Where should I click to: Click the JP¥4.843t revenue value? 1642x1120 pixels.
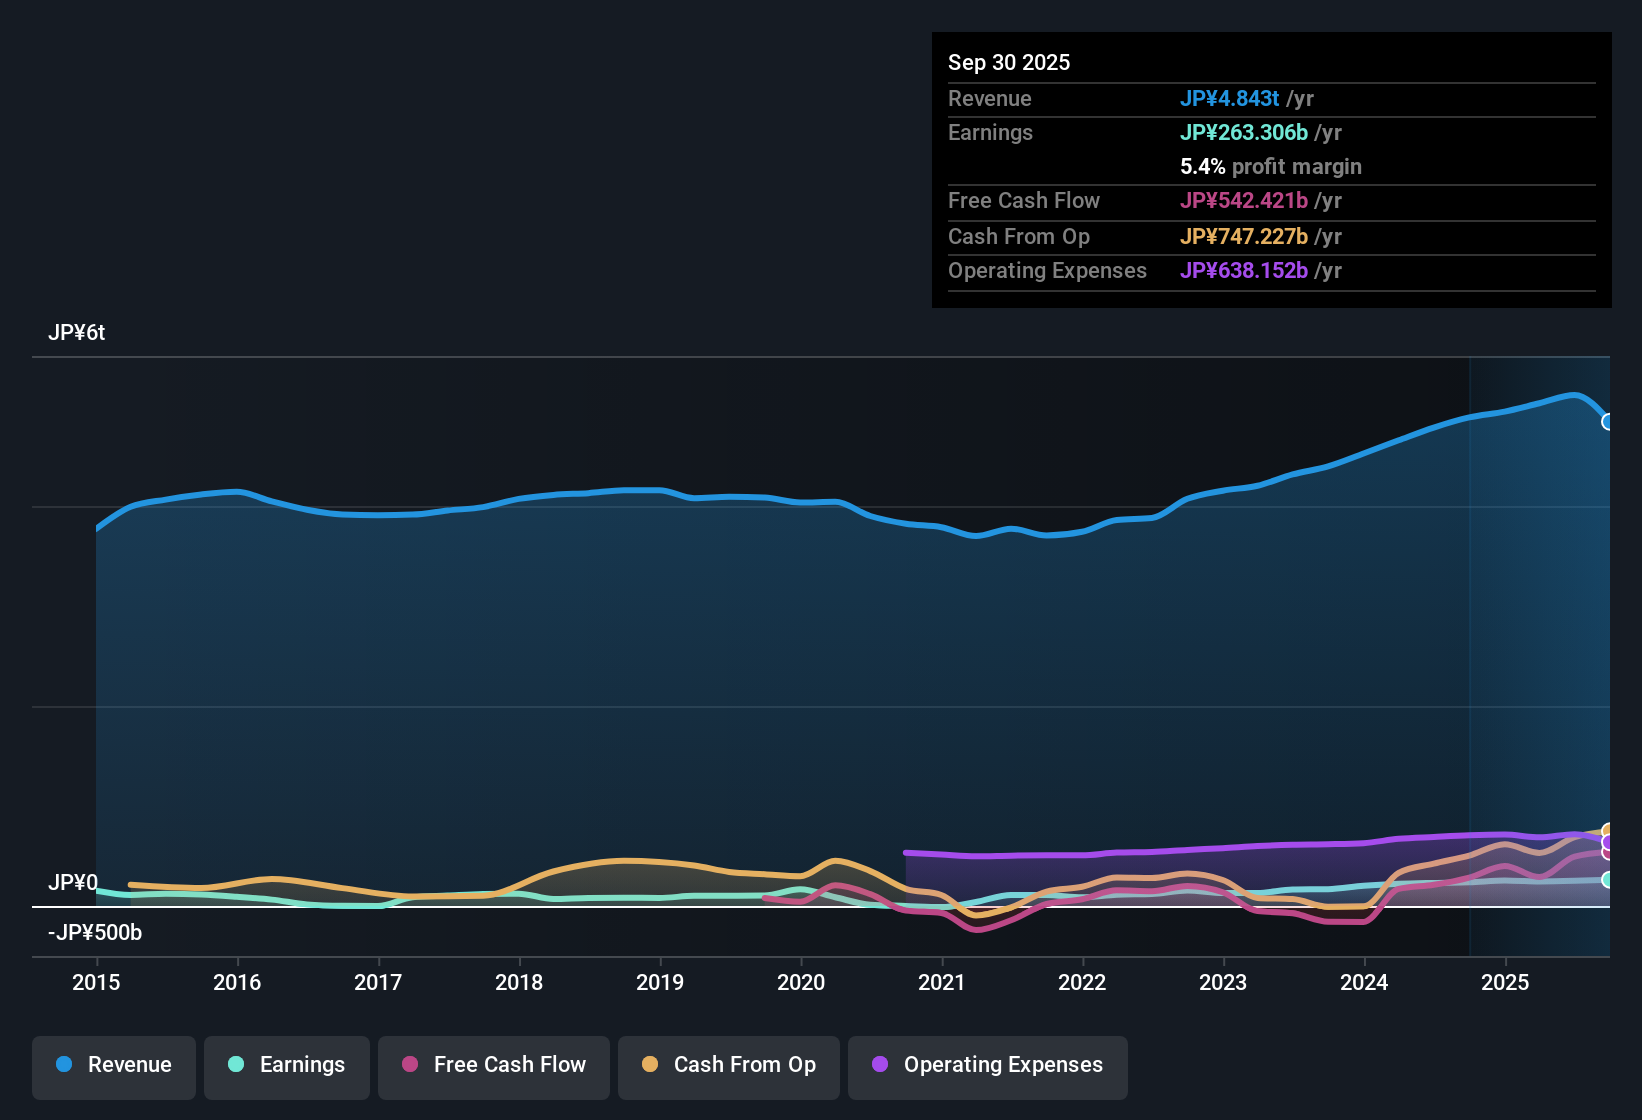[1230, 98]
